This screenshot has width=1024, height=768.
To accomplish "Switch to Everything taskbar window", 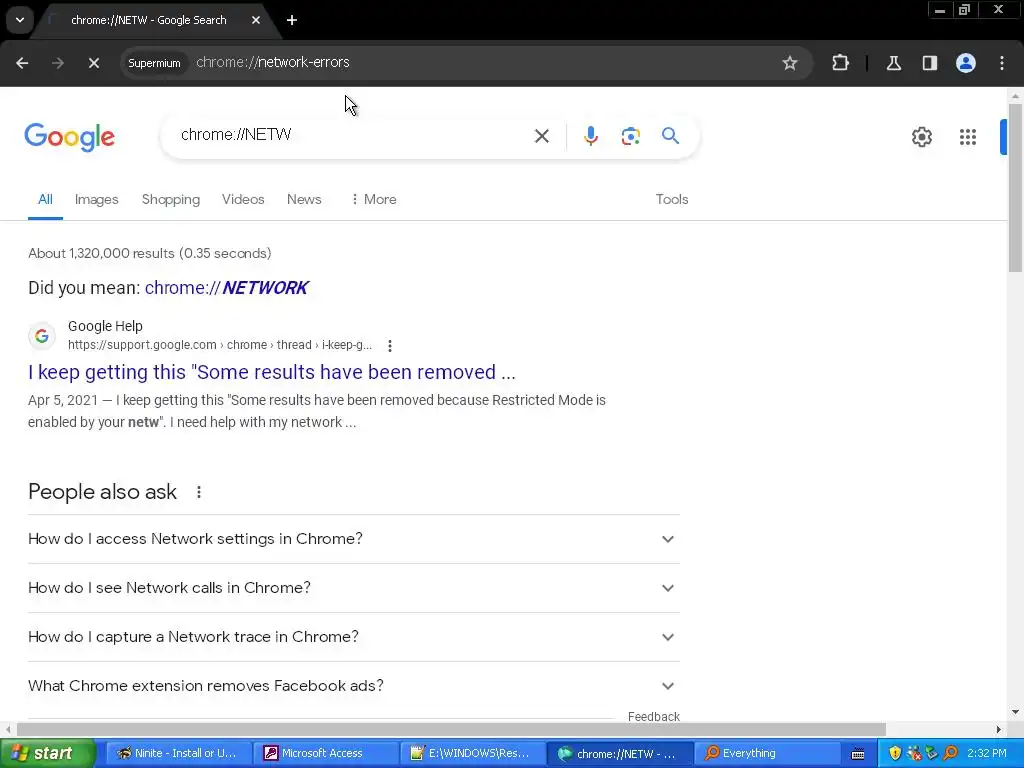I will 766,753.
